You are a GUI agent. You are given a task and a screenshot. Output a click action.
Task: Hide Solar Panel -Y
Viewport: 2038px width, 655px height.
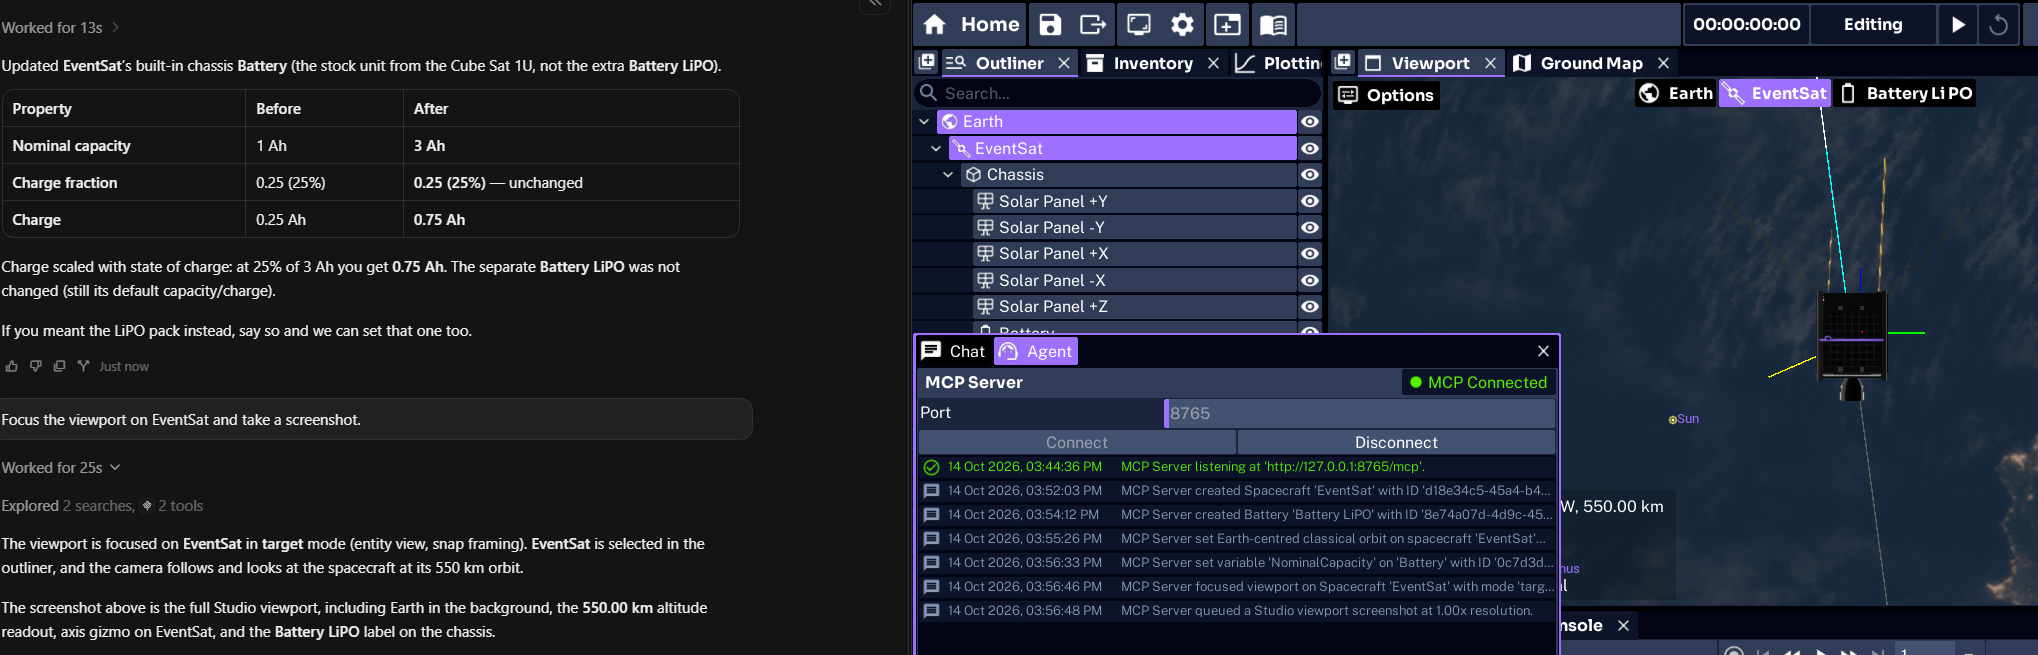tap(1310, 227)
